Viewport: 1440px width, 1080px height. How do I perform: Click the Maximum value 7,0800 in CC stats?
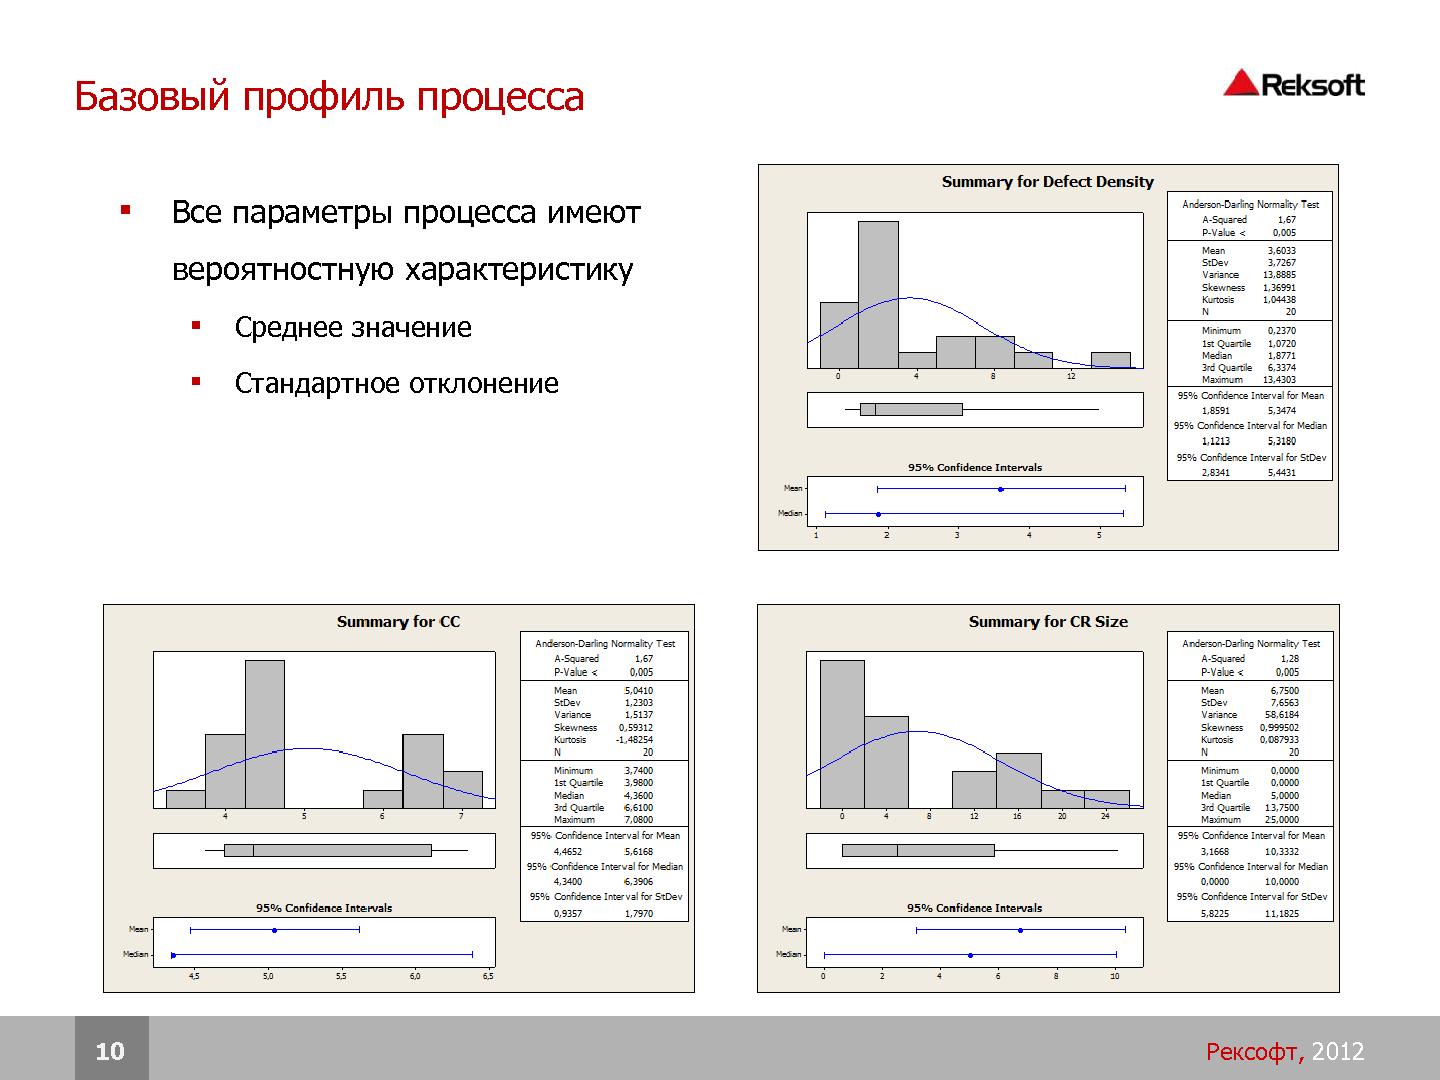coord(639,820)
